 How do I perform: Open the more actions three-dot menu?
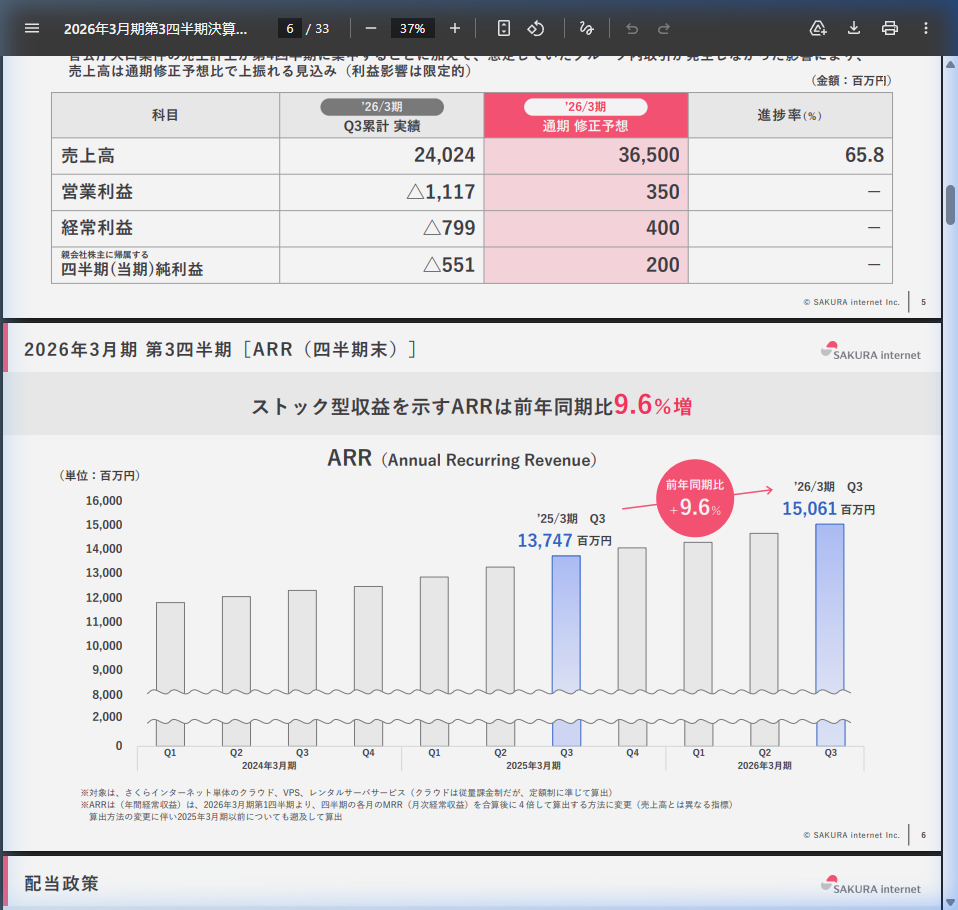926,28
